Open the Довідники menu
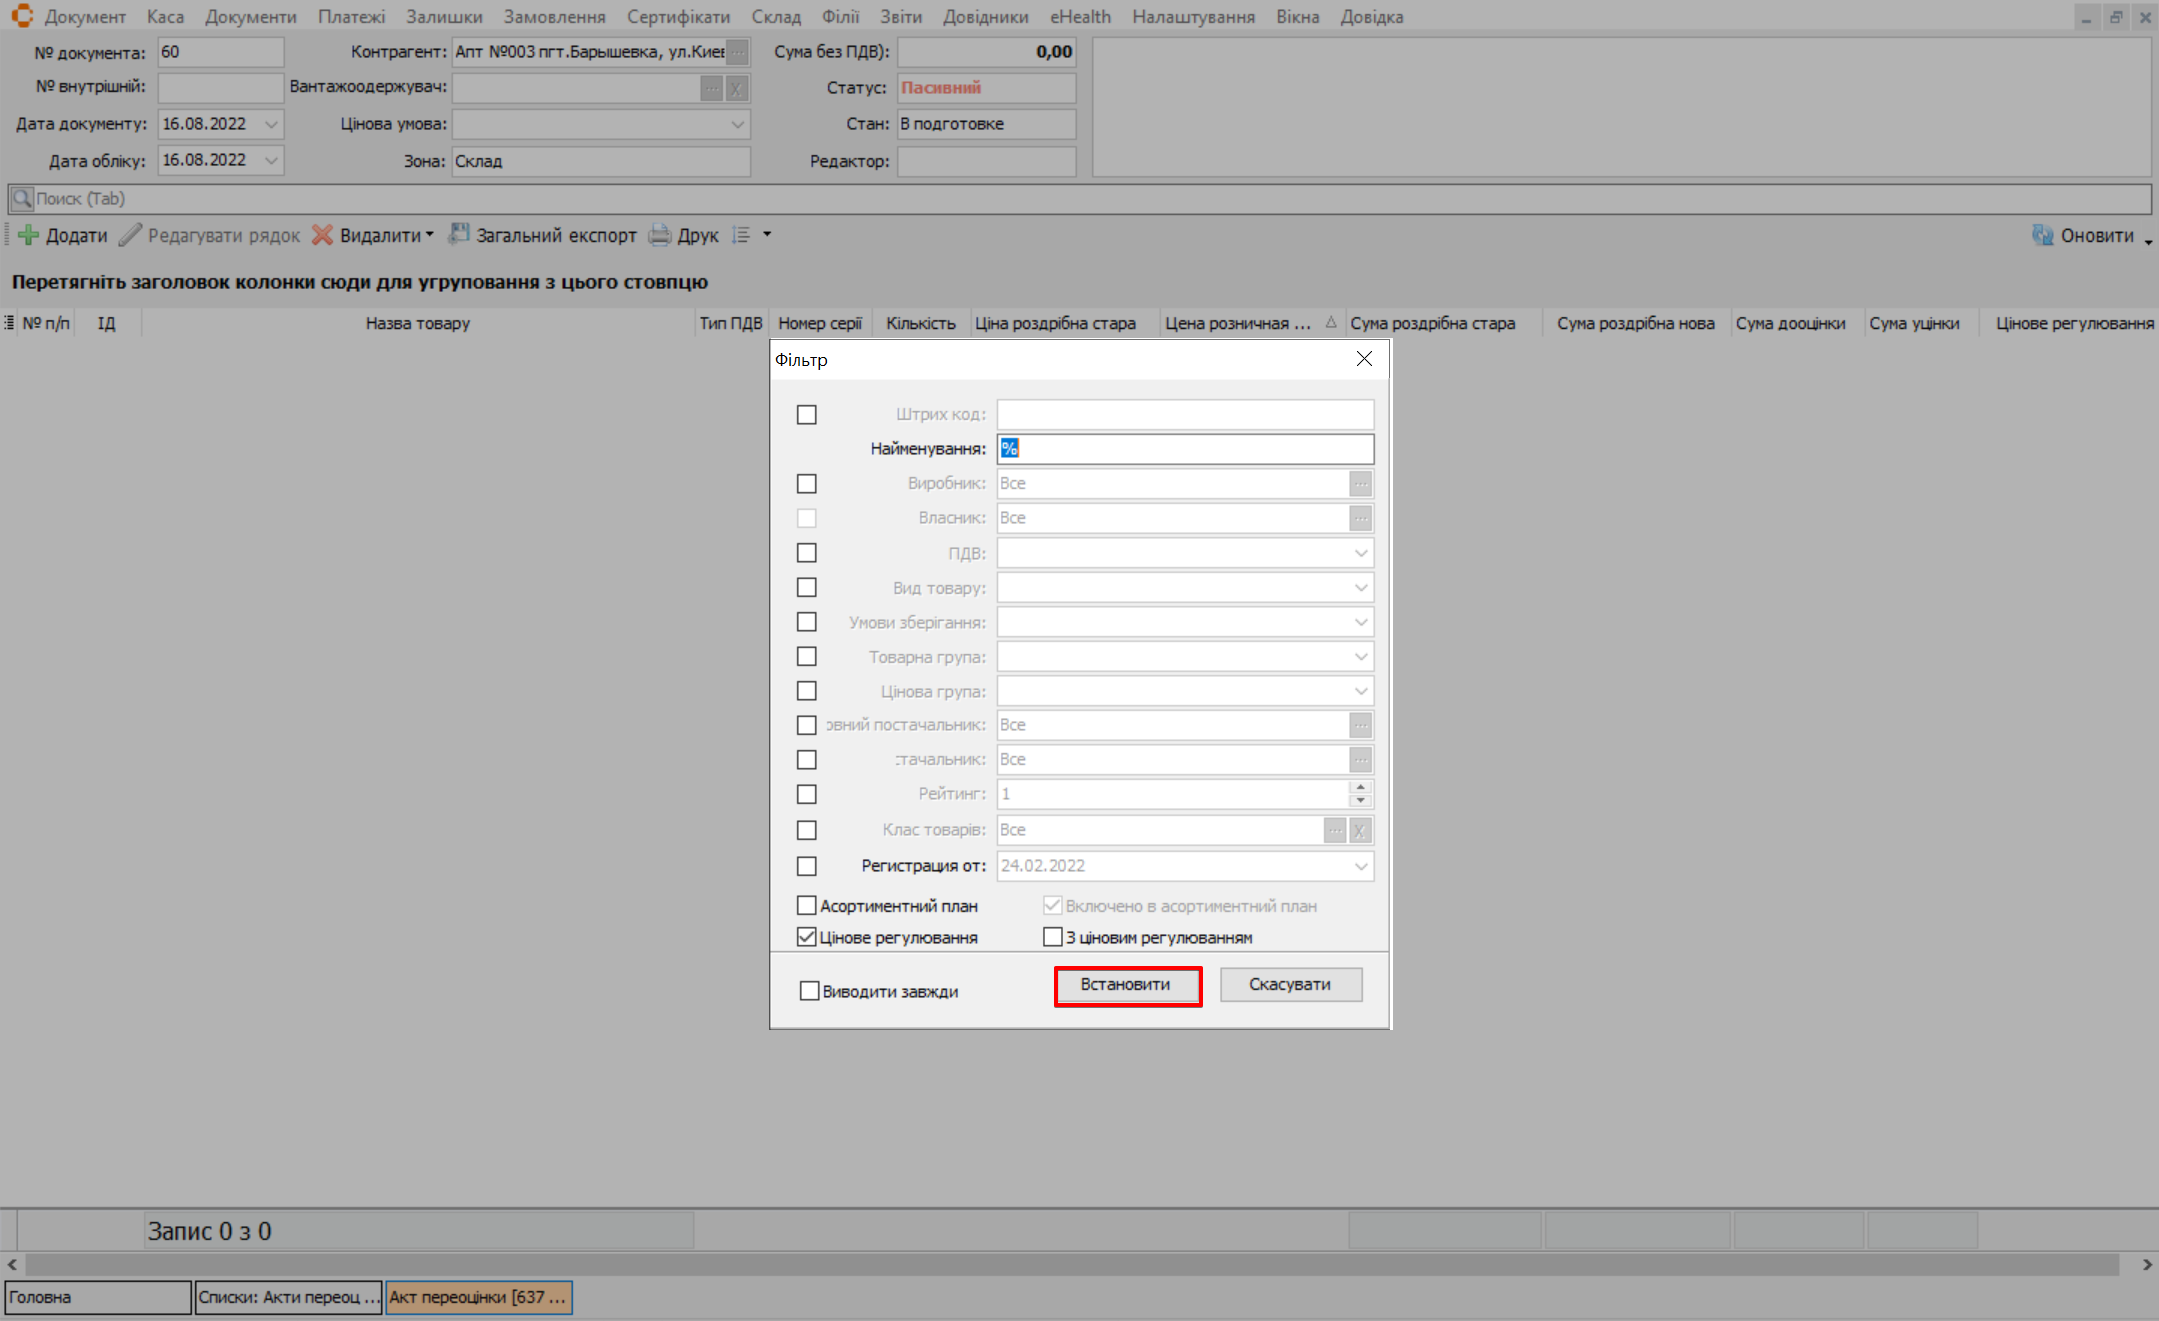This screenshot has width=2159, height=1321. coord(985,17)
